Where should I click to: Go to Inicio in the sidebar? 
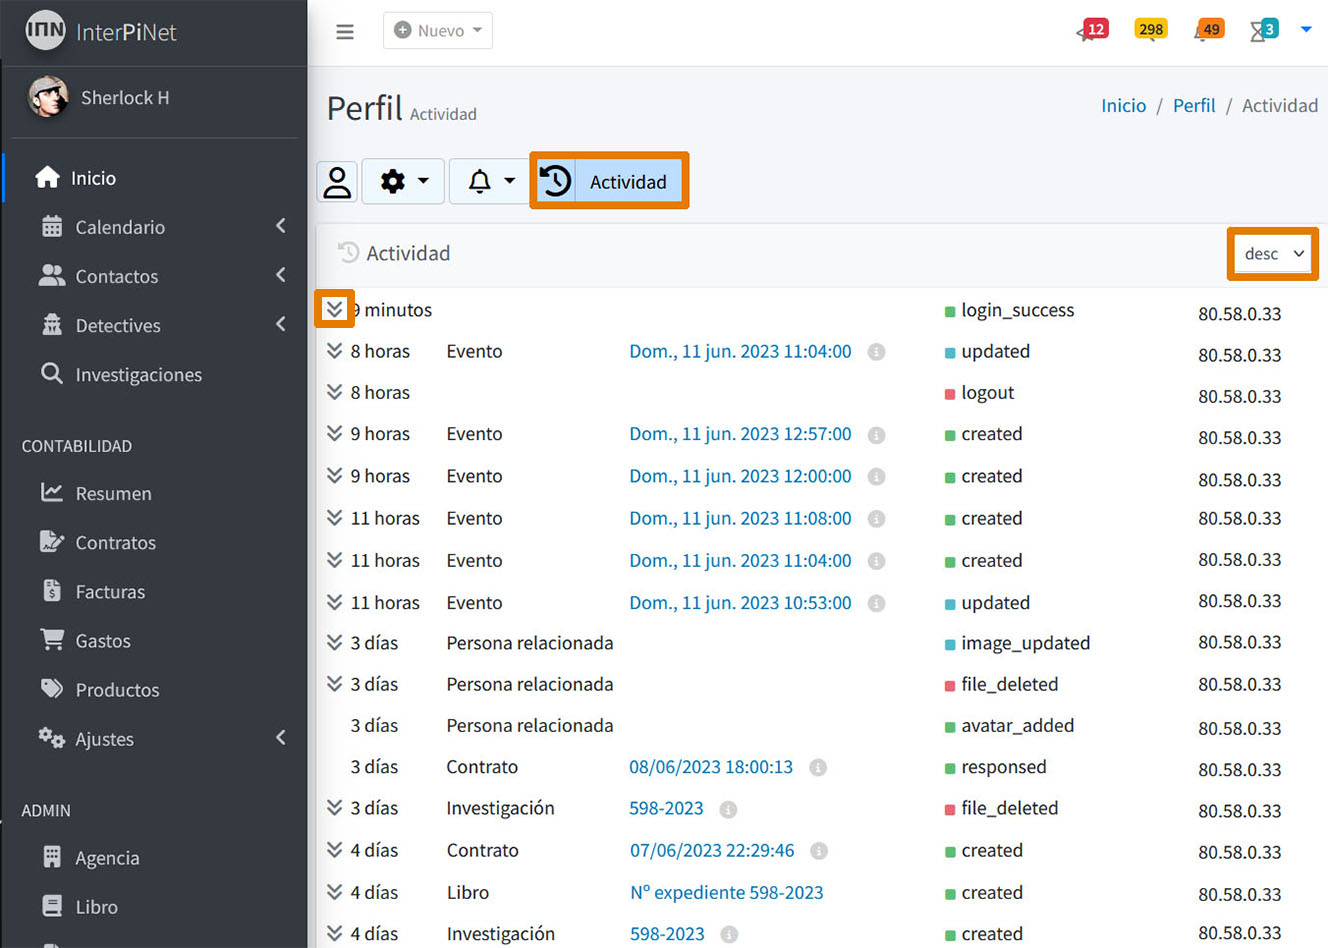pyautogui.click(x=93, y=178)
